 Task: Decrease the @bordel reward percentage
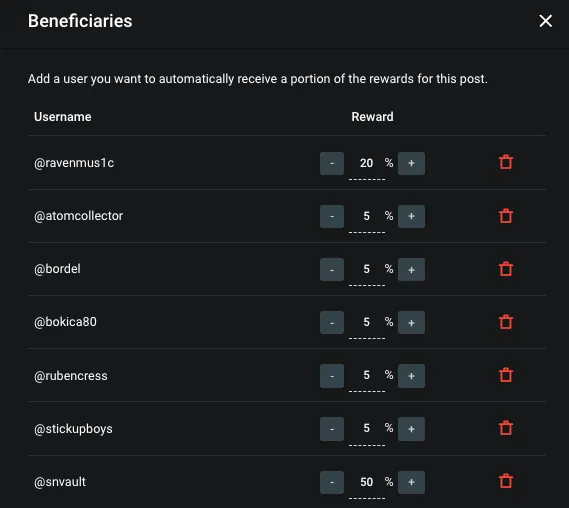tap(332, 269)
